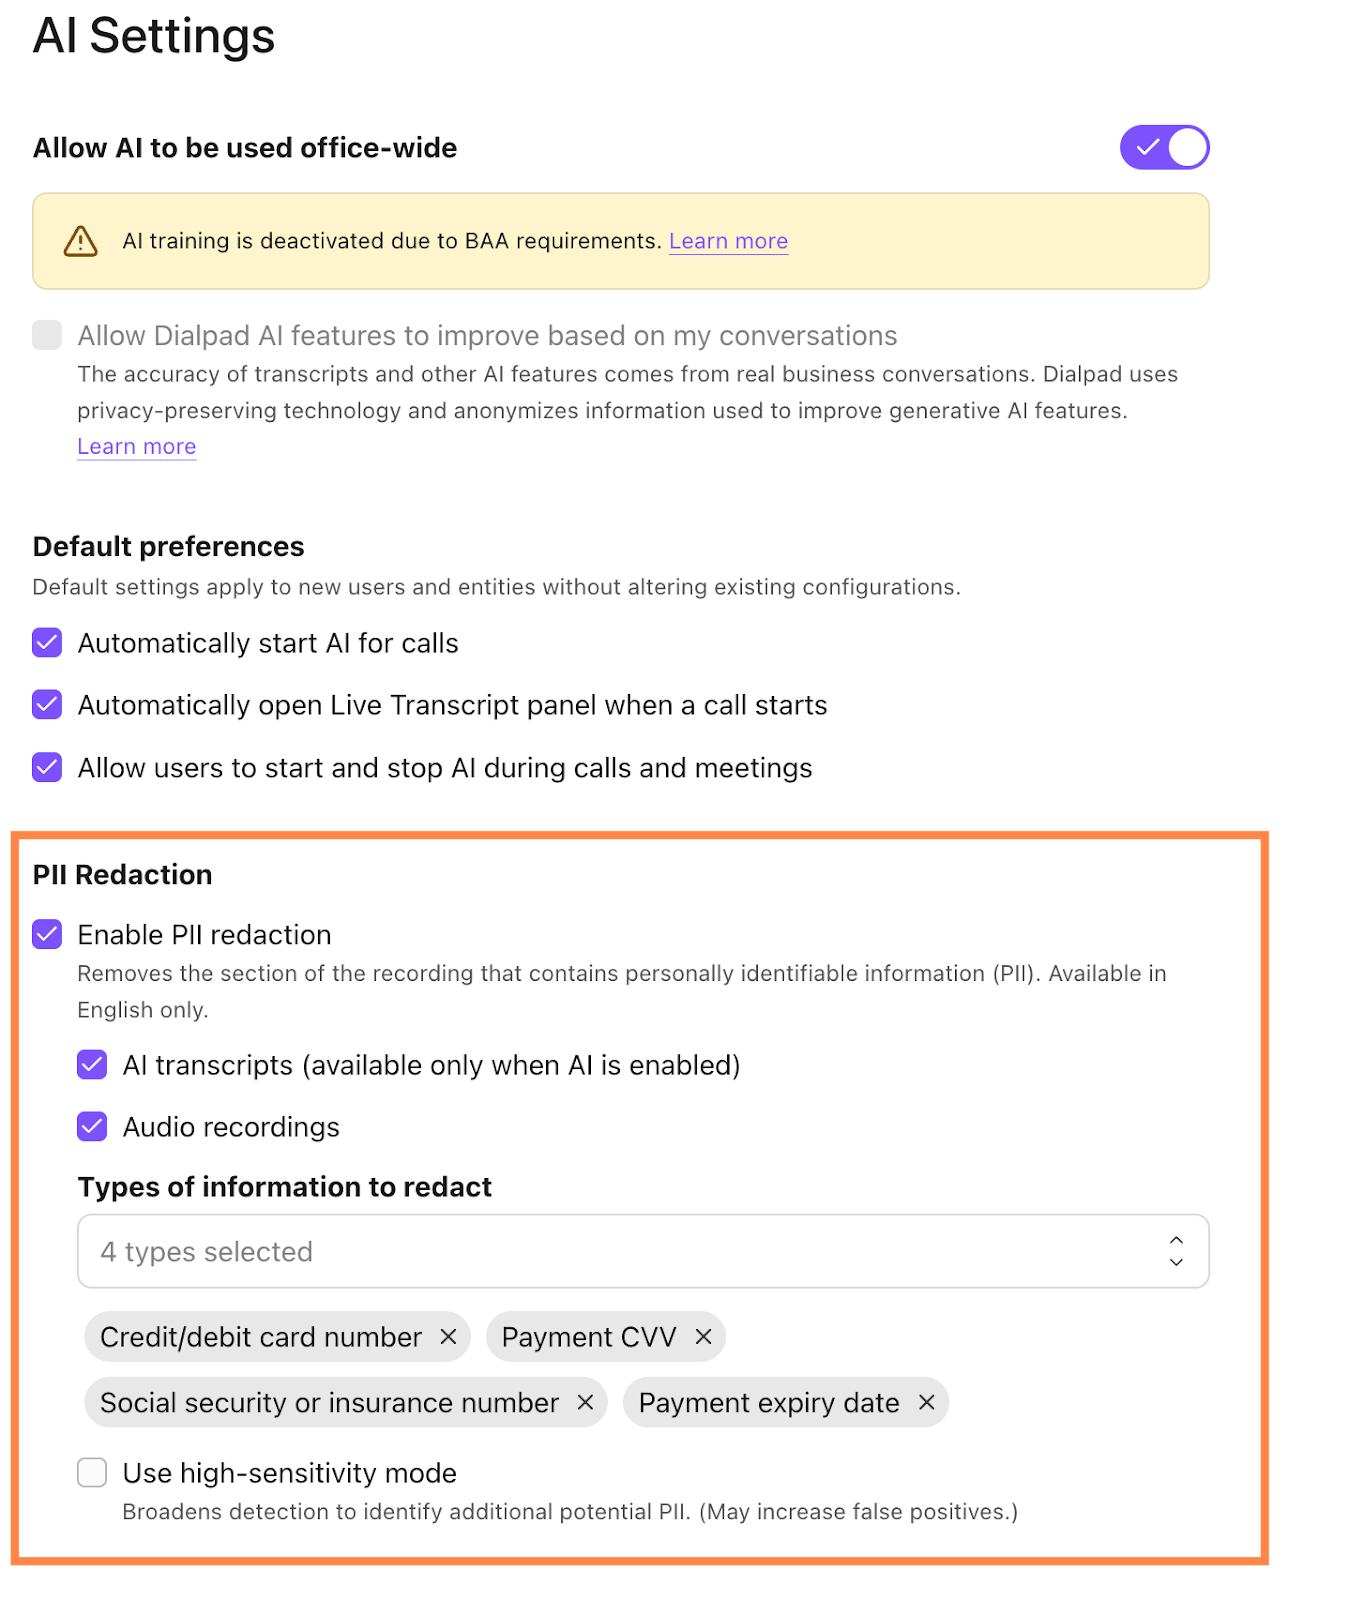Open Learn more link in BAA warning banner
1349x1600 pixels.
pos(728,241)
